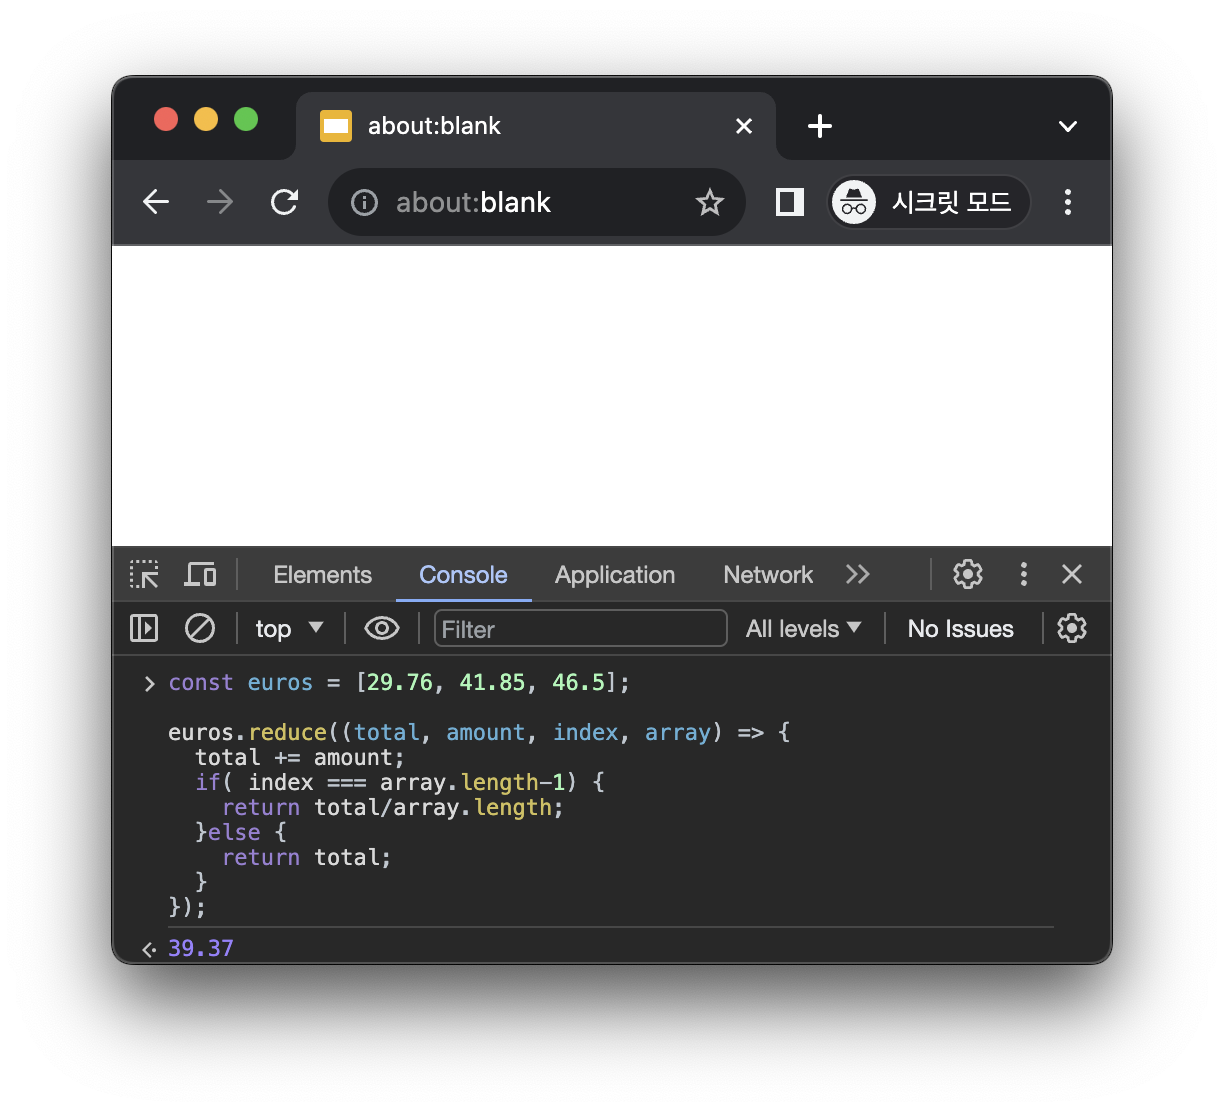
Task: Go back with the browser back arrow
Action: click(156, 202)
